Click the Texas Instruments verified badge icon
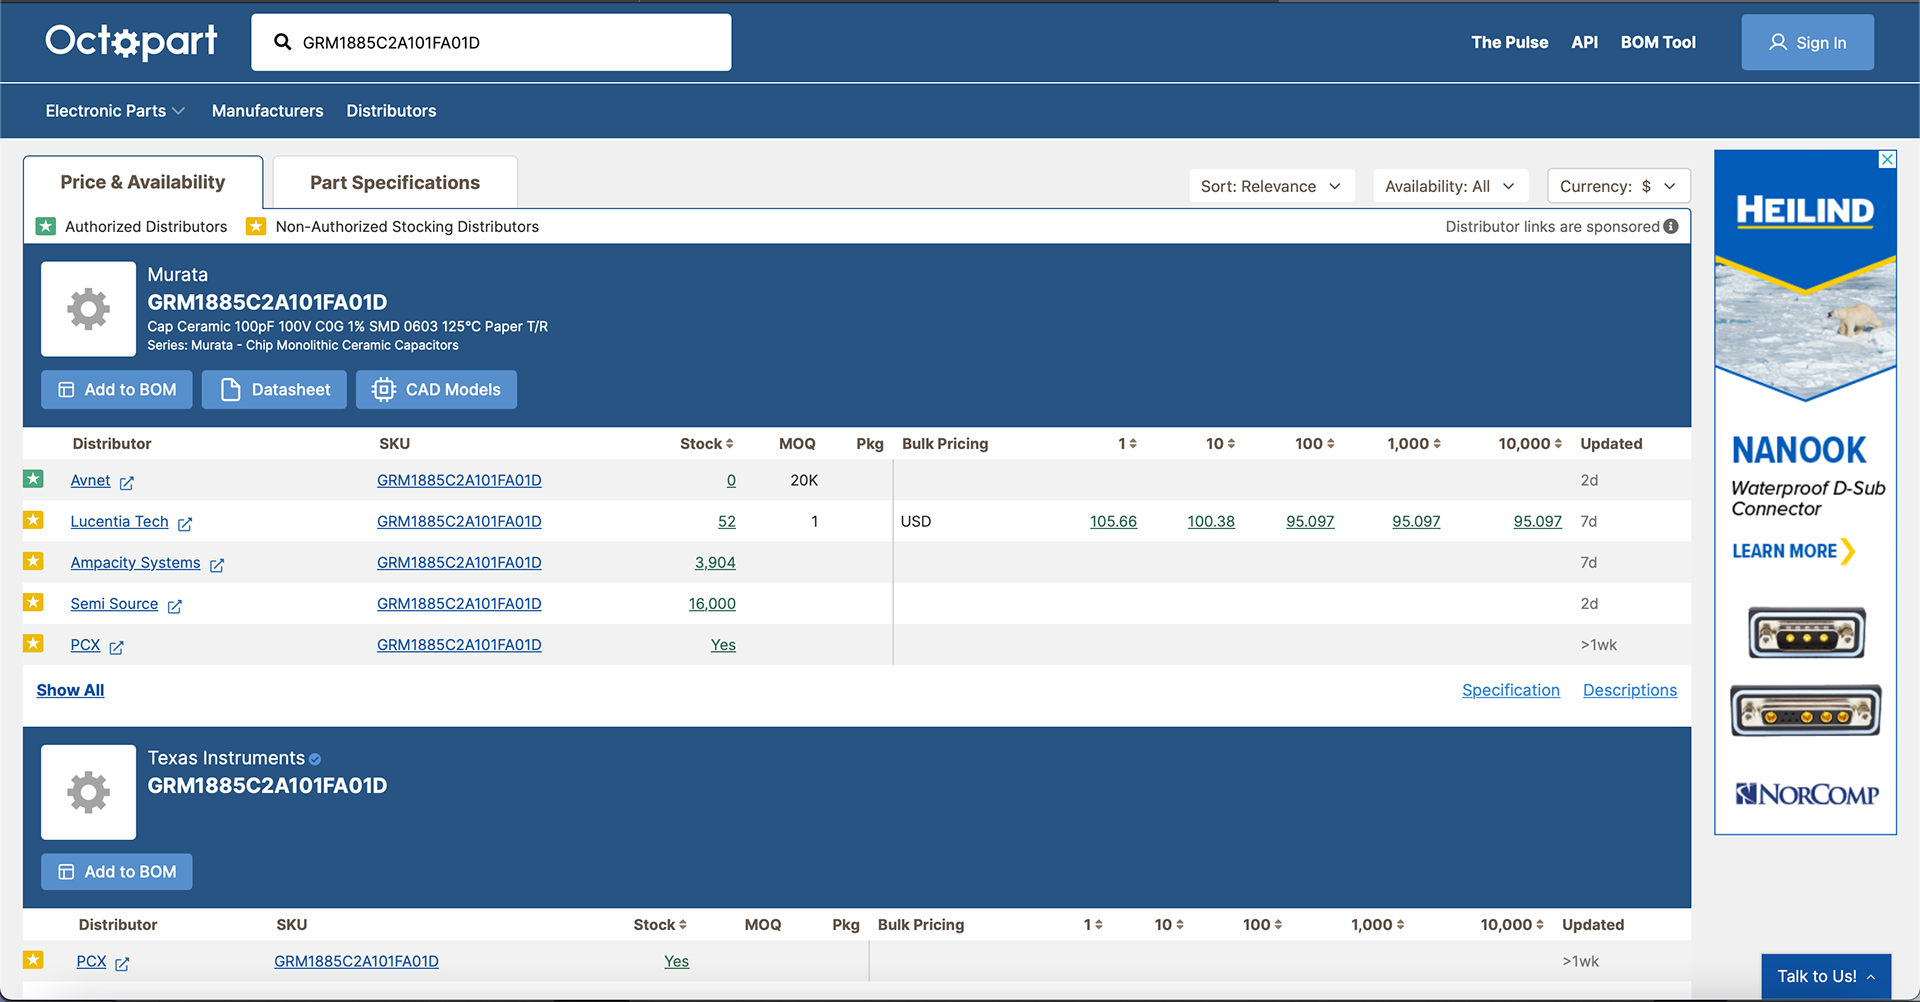This screenshot has height=1002, width=1920. (315, 759)
